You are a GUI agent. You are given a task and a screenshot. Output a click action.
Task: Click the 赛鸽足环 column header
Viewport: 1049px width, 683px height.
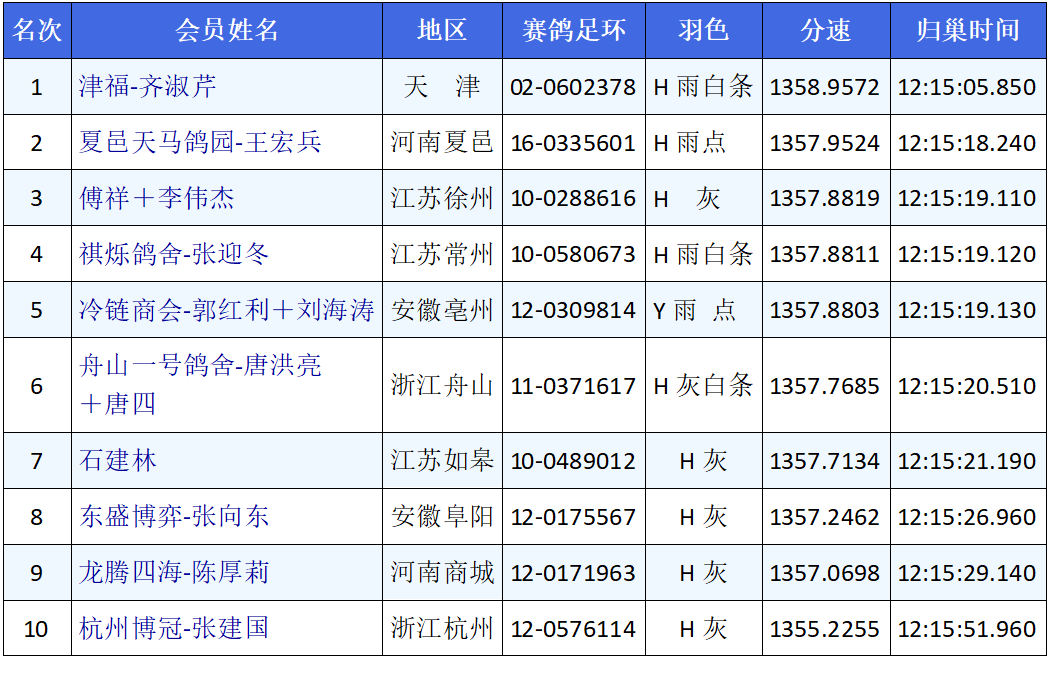573,30
